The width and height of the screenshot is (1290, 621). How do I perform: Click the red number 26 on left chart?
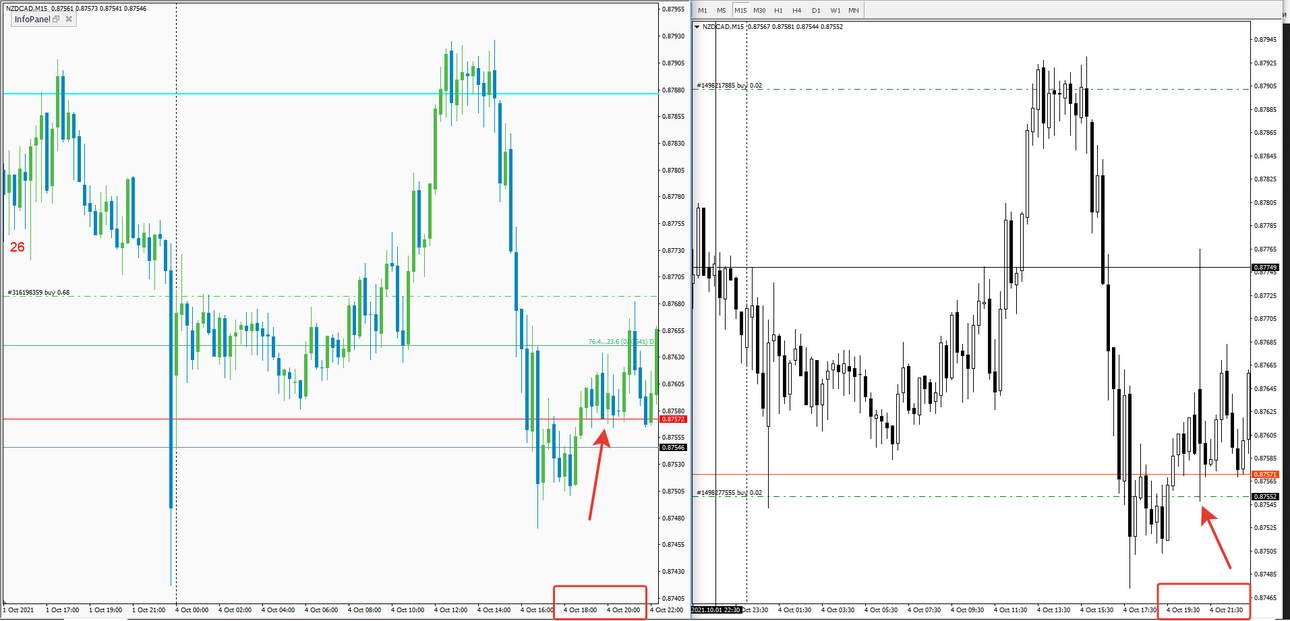(x=18, y=246)
